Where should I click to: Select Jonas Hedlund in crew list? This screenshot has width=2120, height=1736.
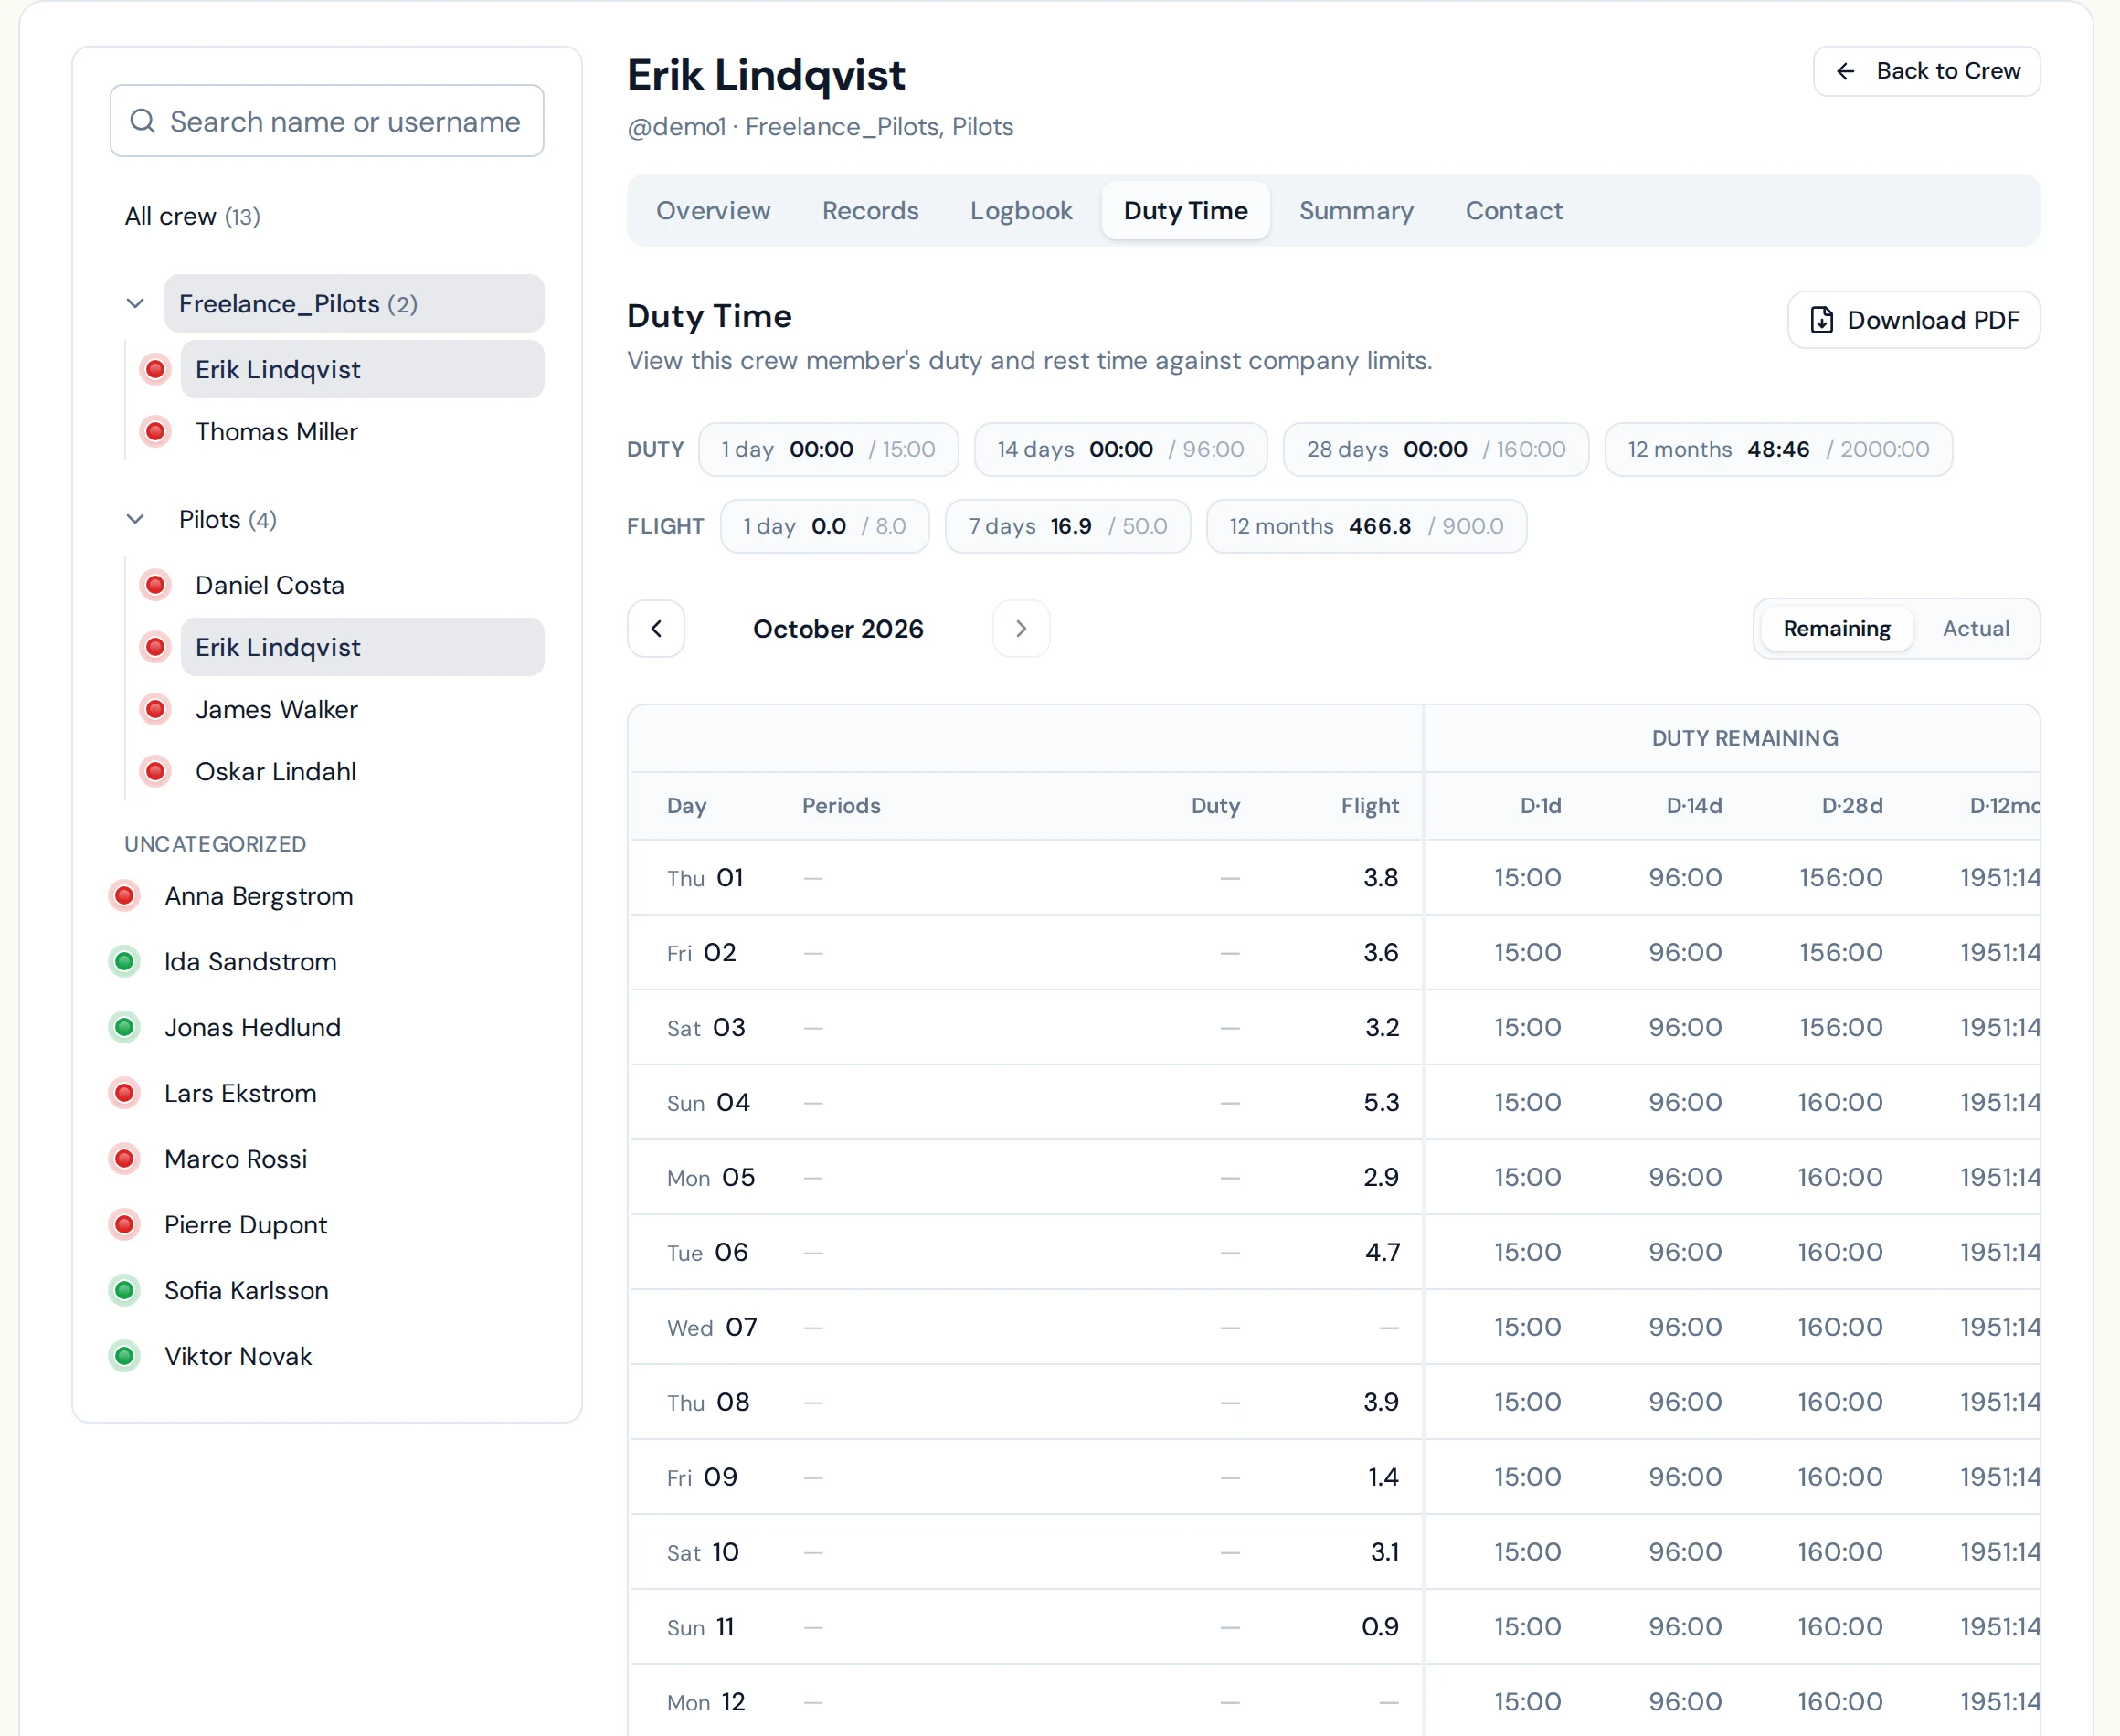[x=252, y=1028]
